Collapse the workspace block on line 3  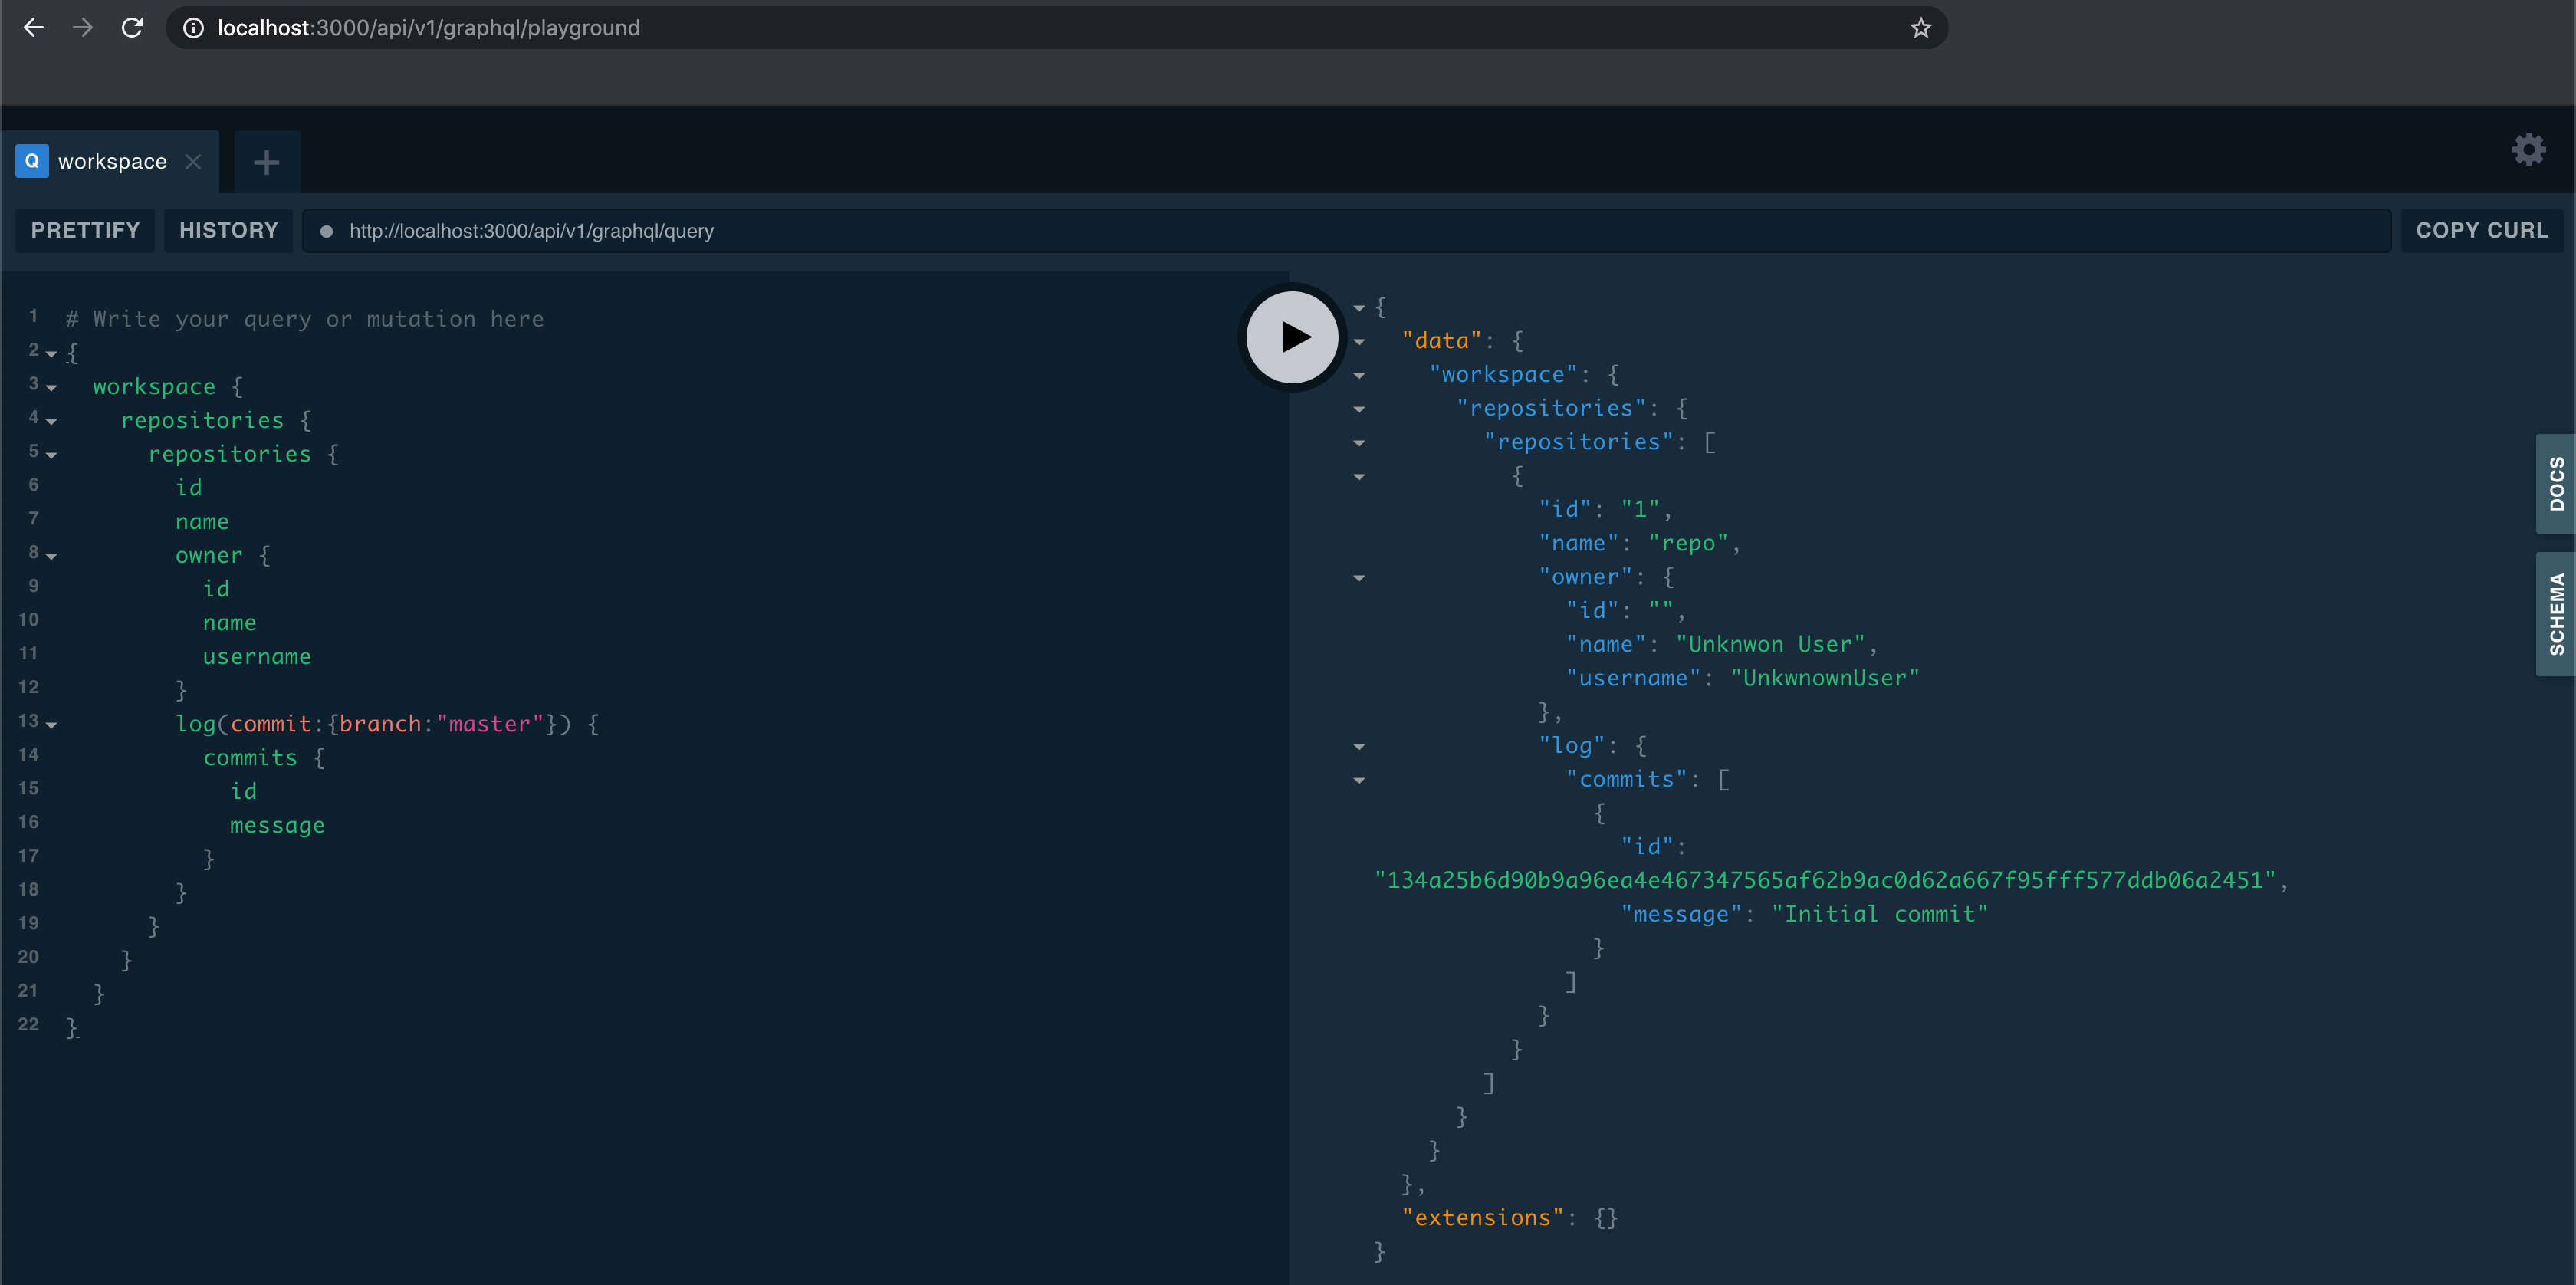(x=51, y=388)
